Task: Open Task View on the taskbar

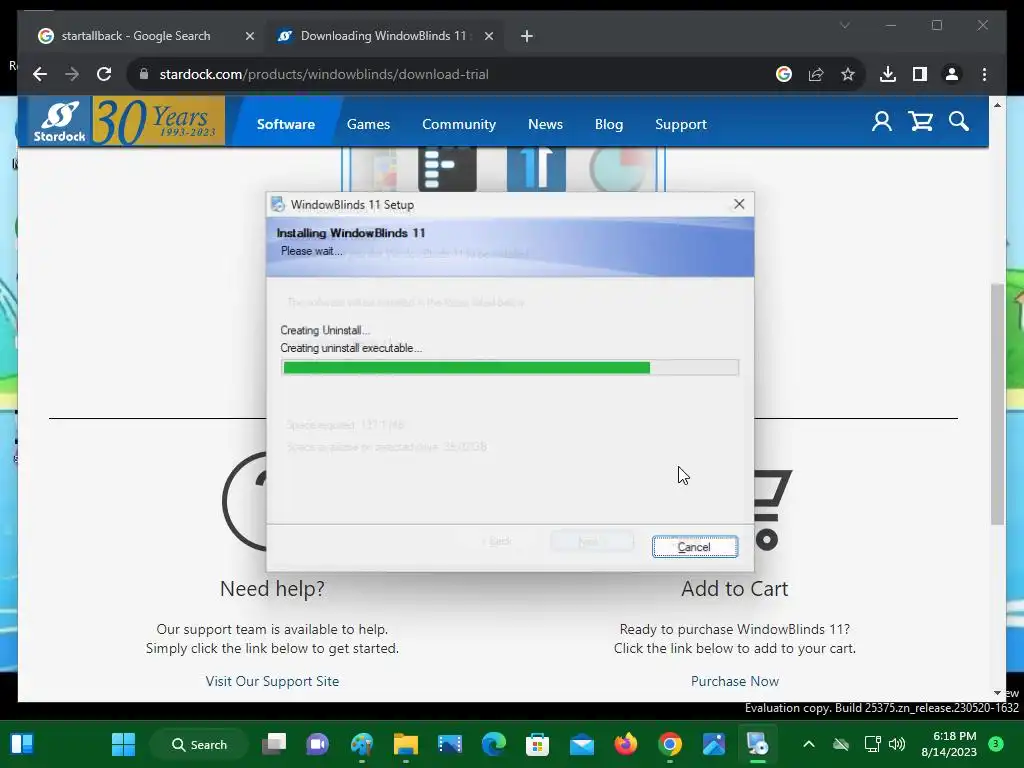Action: click(274, 744)
